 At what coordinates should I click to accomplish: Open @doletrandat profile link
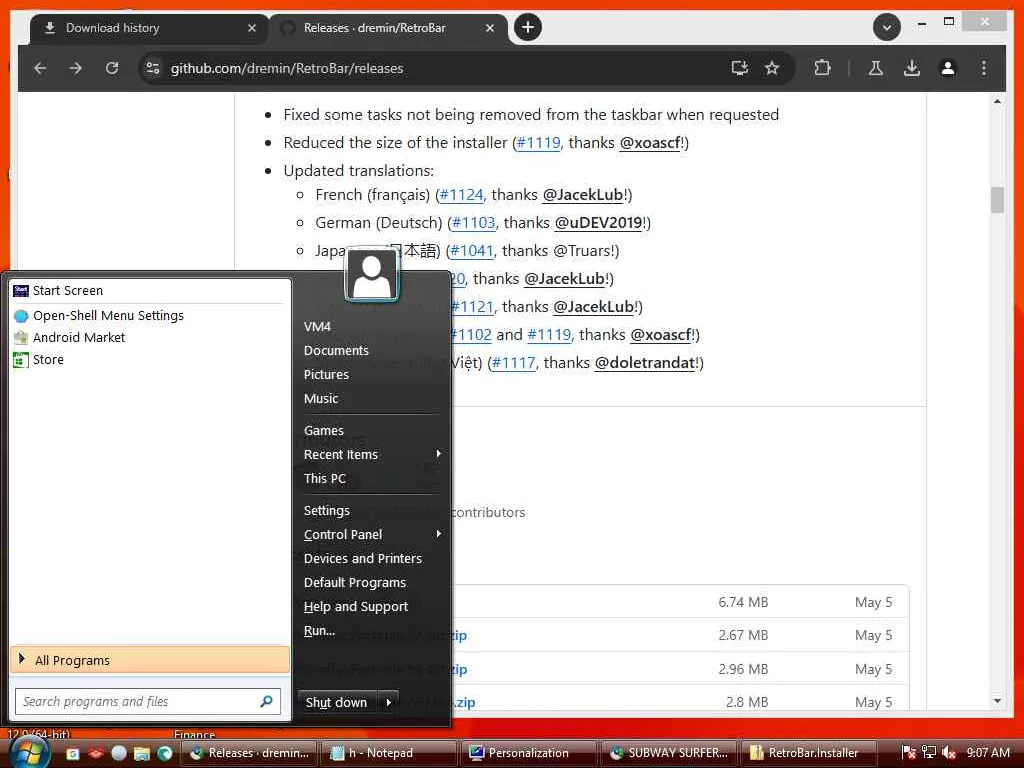tap(645, 363)
